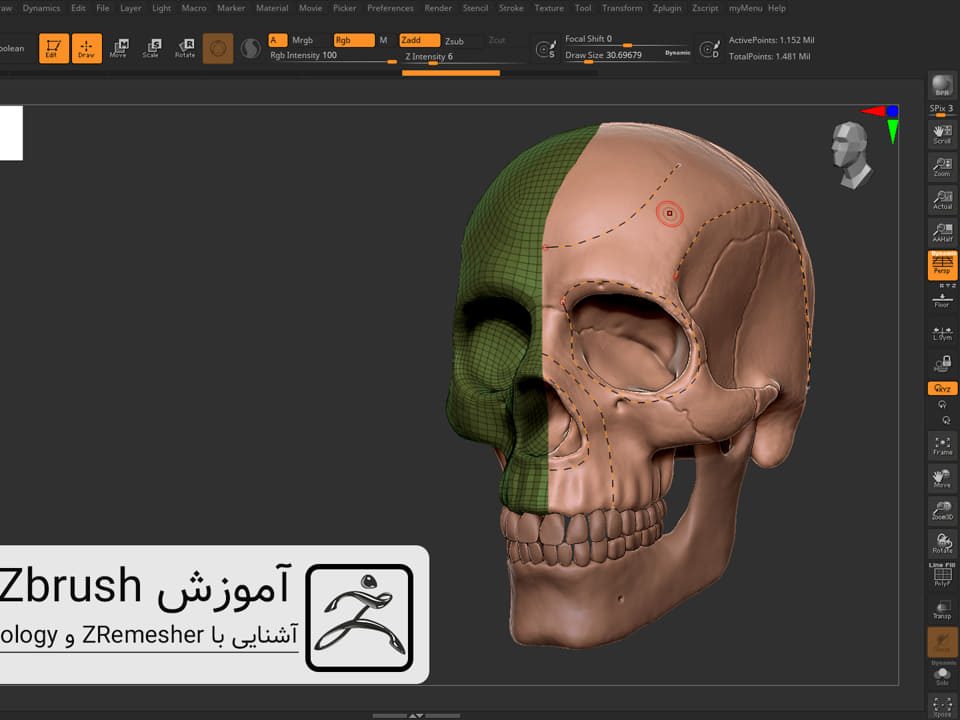The width and height of the screenshot is (960, 720).
Task: Open the Macro menu
Action: (x=194, y=8)
